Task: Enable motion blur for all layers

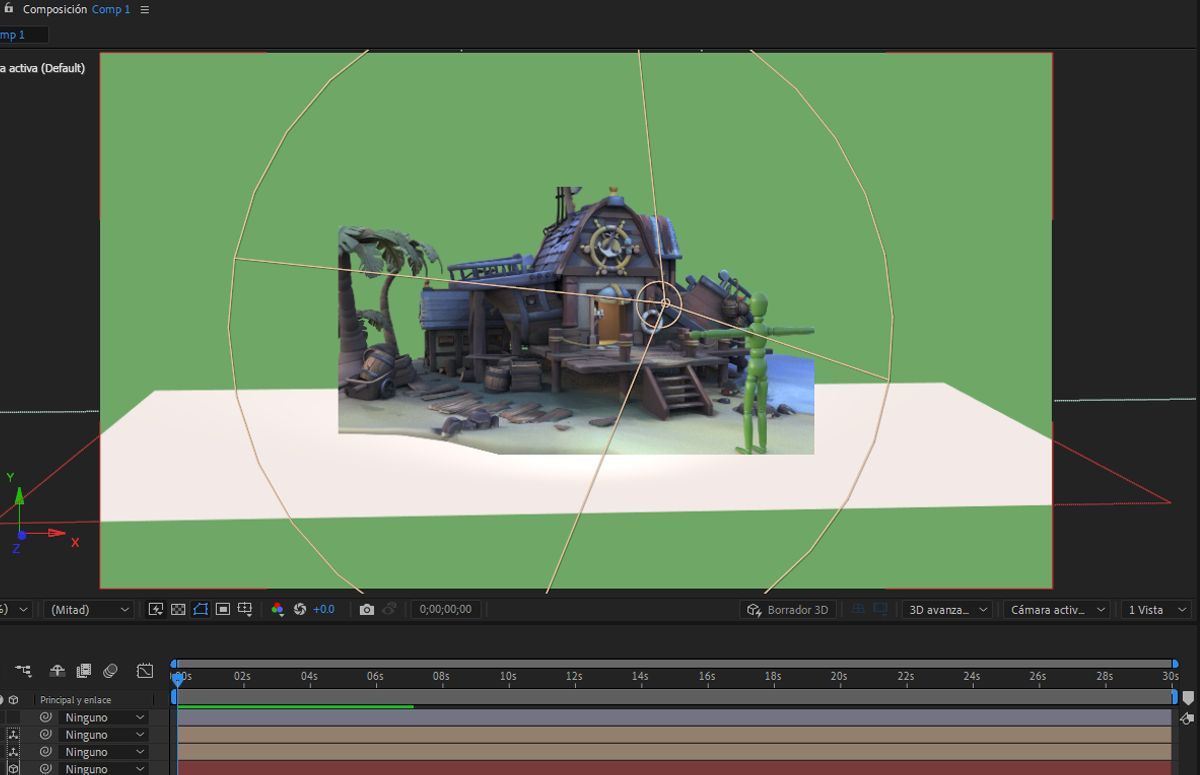Action: (110, 671)
